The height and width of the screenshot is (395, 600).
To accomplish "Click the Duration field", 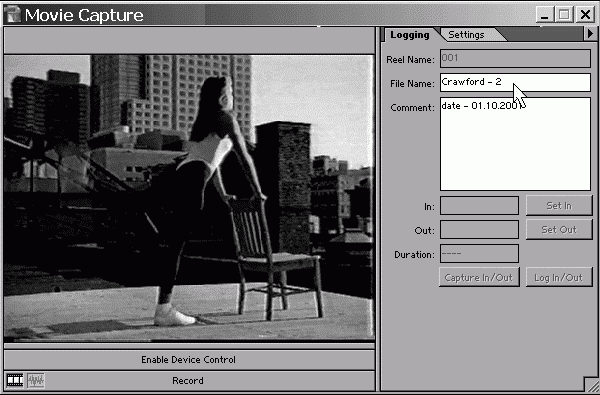I will [479, 254].
